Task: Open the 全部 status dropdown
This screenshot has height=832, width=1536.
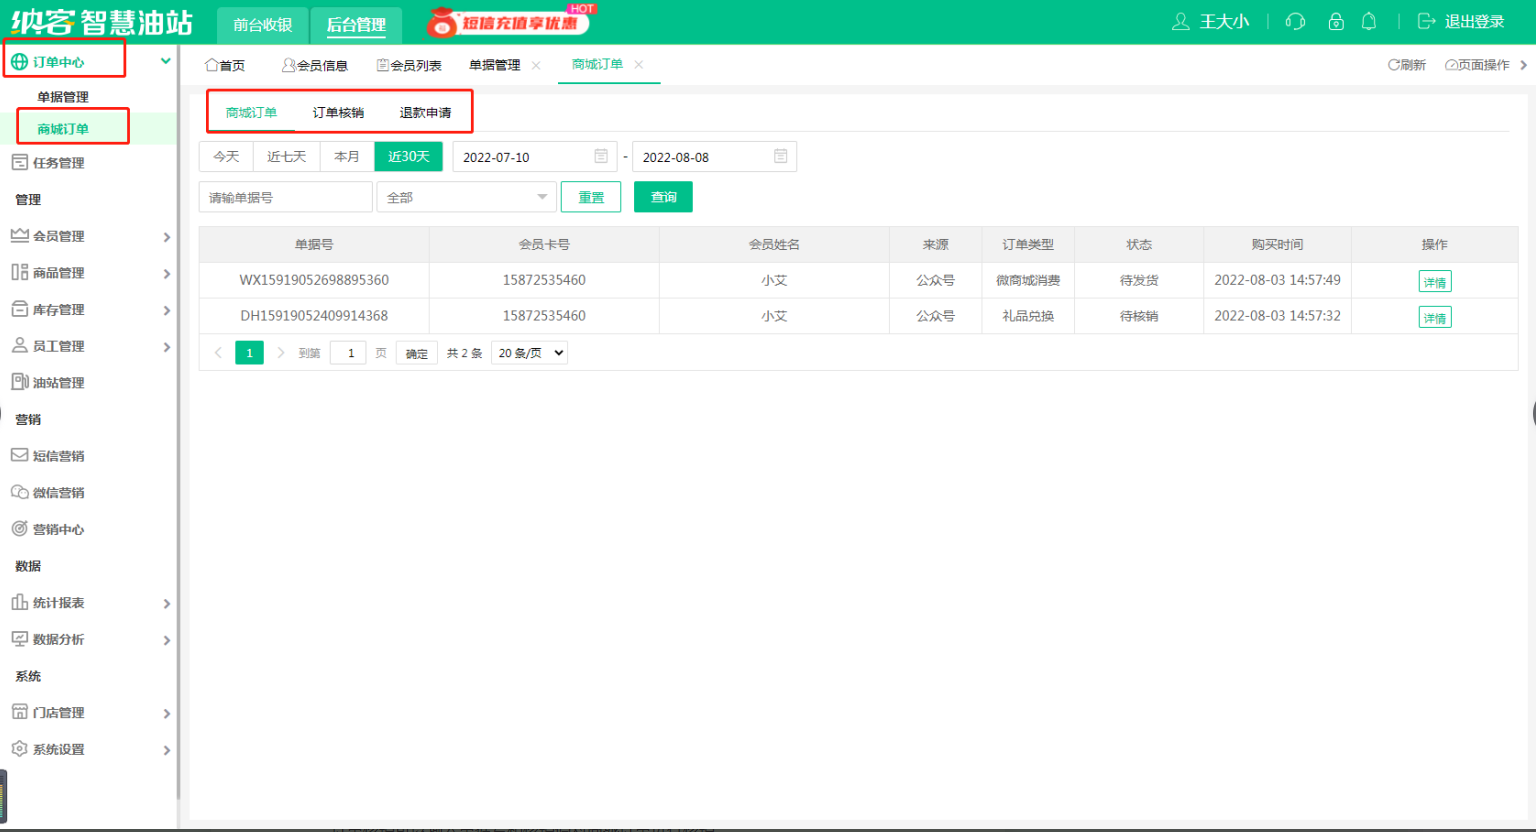Action: (466, 197)
